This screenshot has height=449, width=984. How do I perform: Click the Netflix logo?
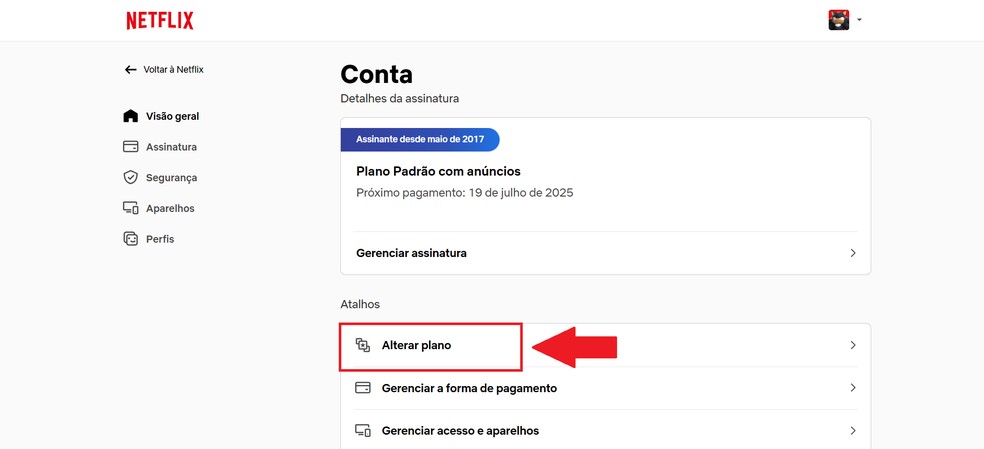(x=160, y=20)
